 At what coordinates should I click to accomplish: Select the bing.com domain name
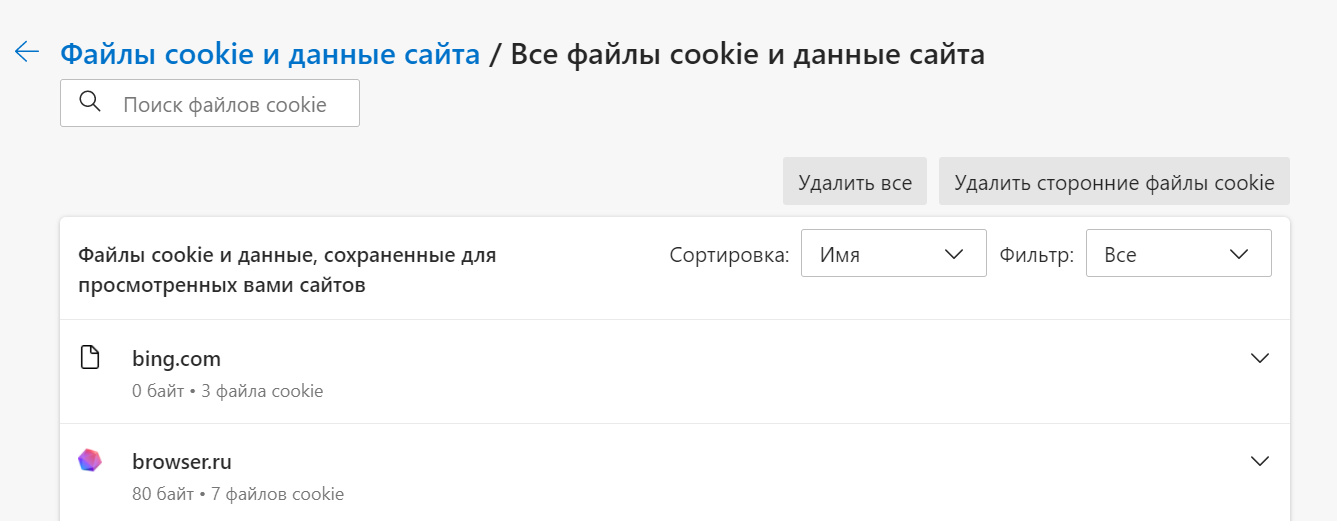176,358
